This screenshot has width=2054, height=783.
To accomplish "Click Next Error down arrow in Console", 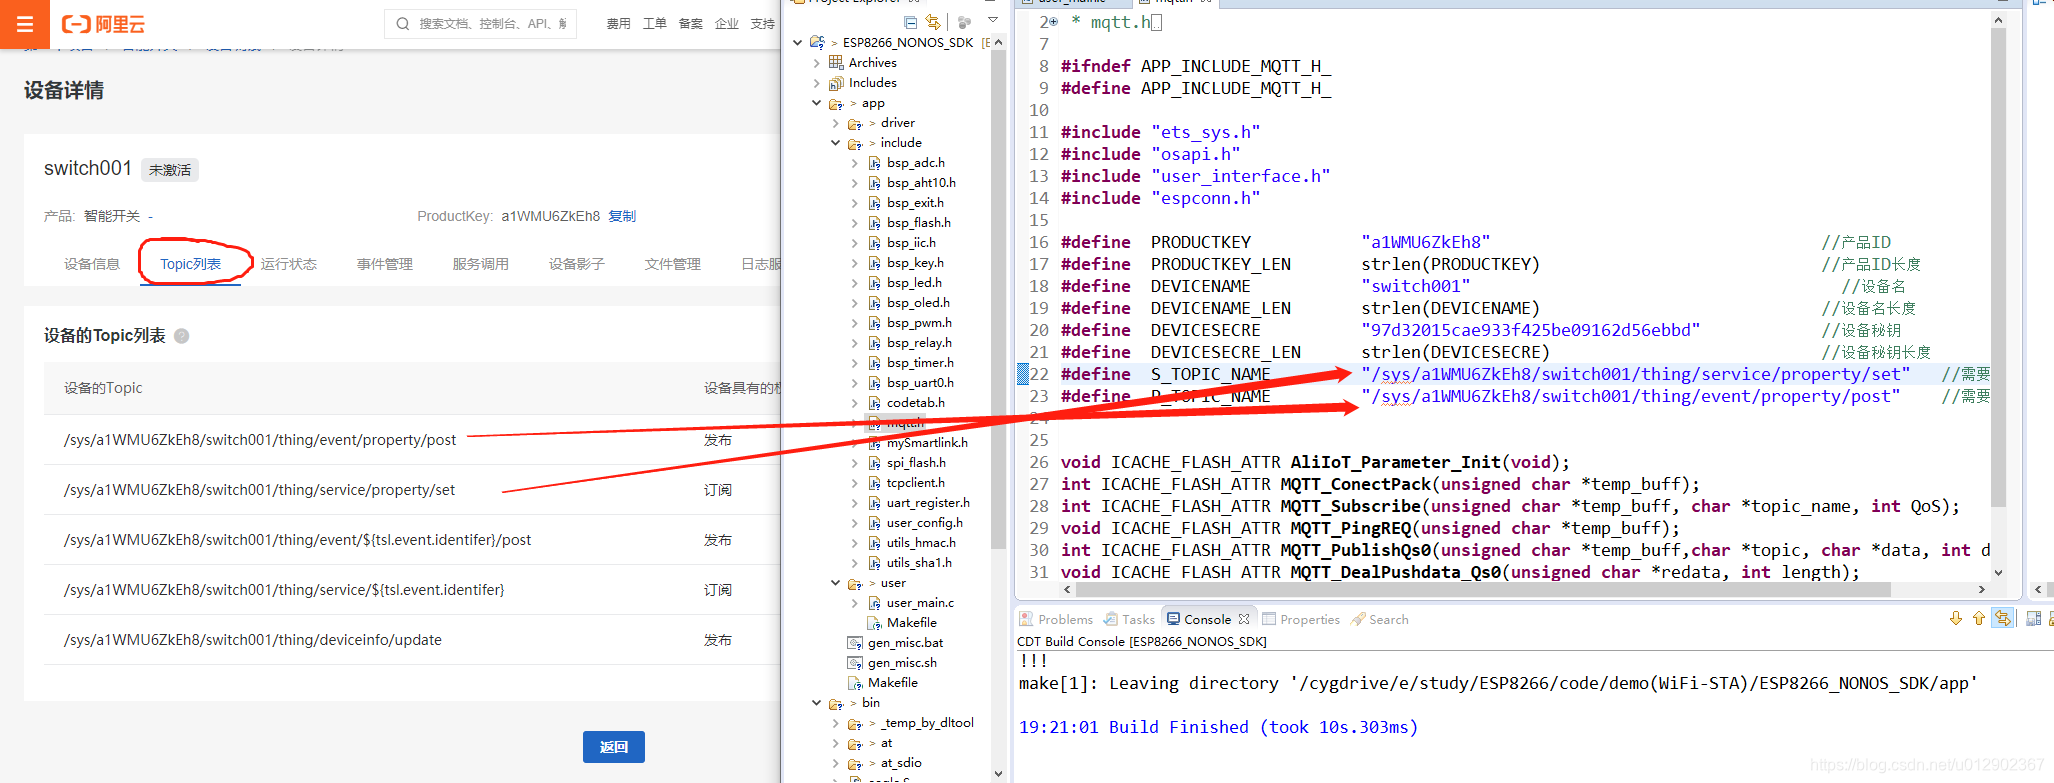I will tap(1956, 619).
